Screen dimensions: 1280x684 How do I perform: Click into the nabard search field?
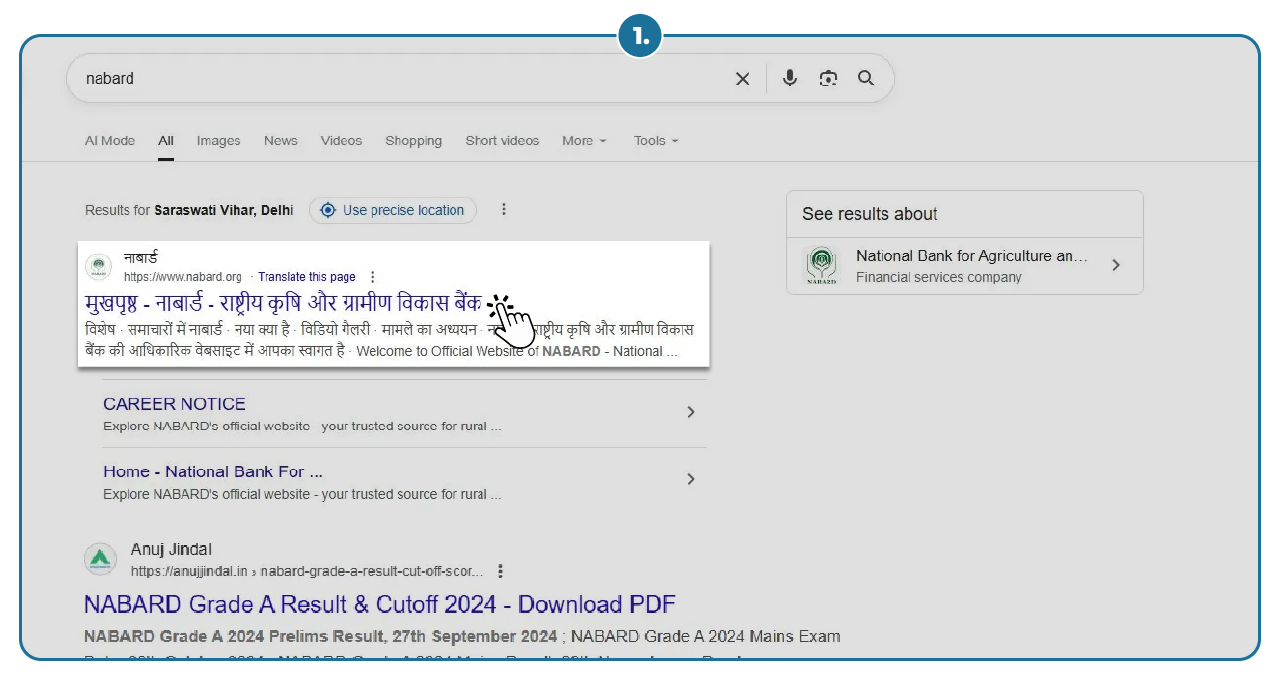pos(400,78)
